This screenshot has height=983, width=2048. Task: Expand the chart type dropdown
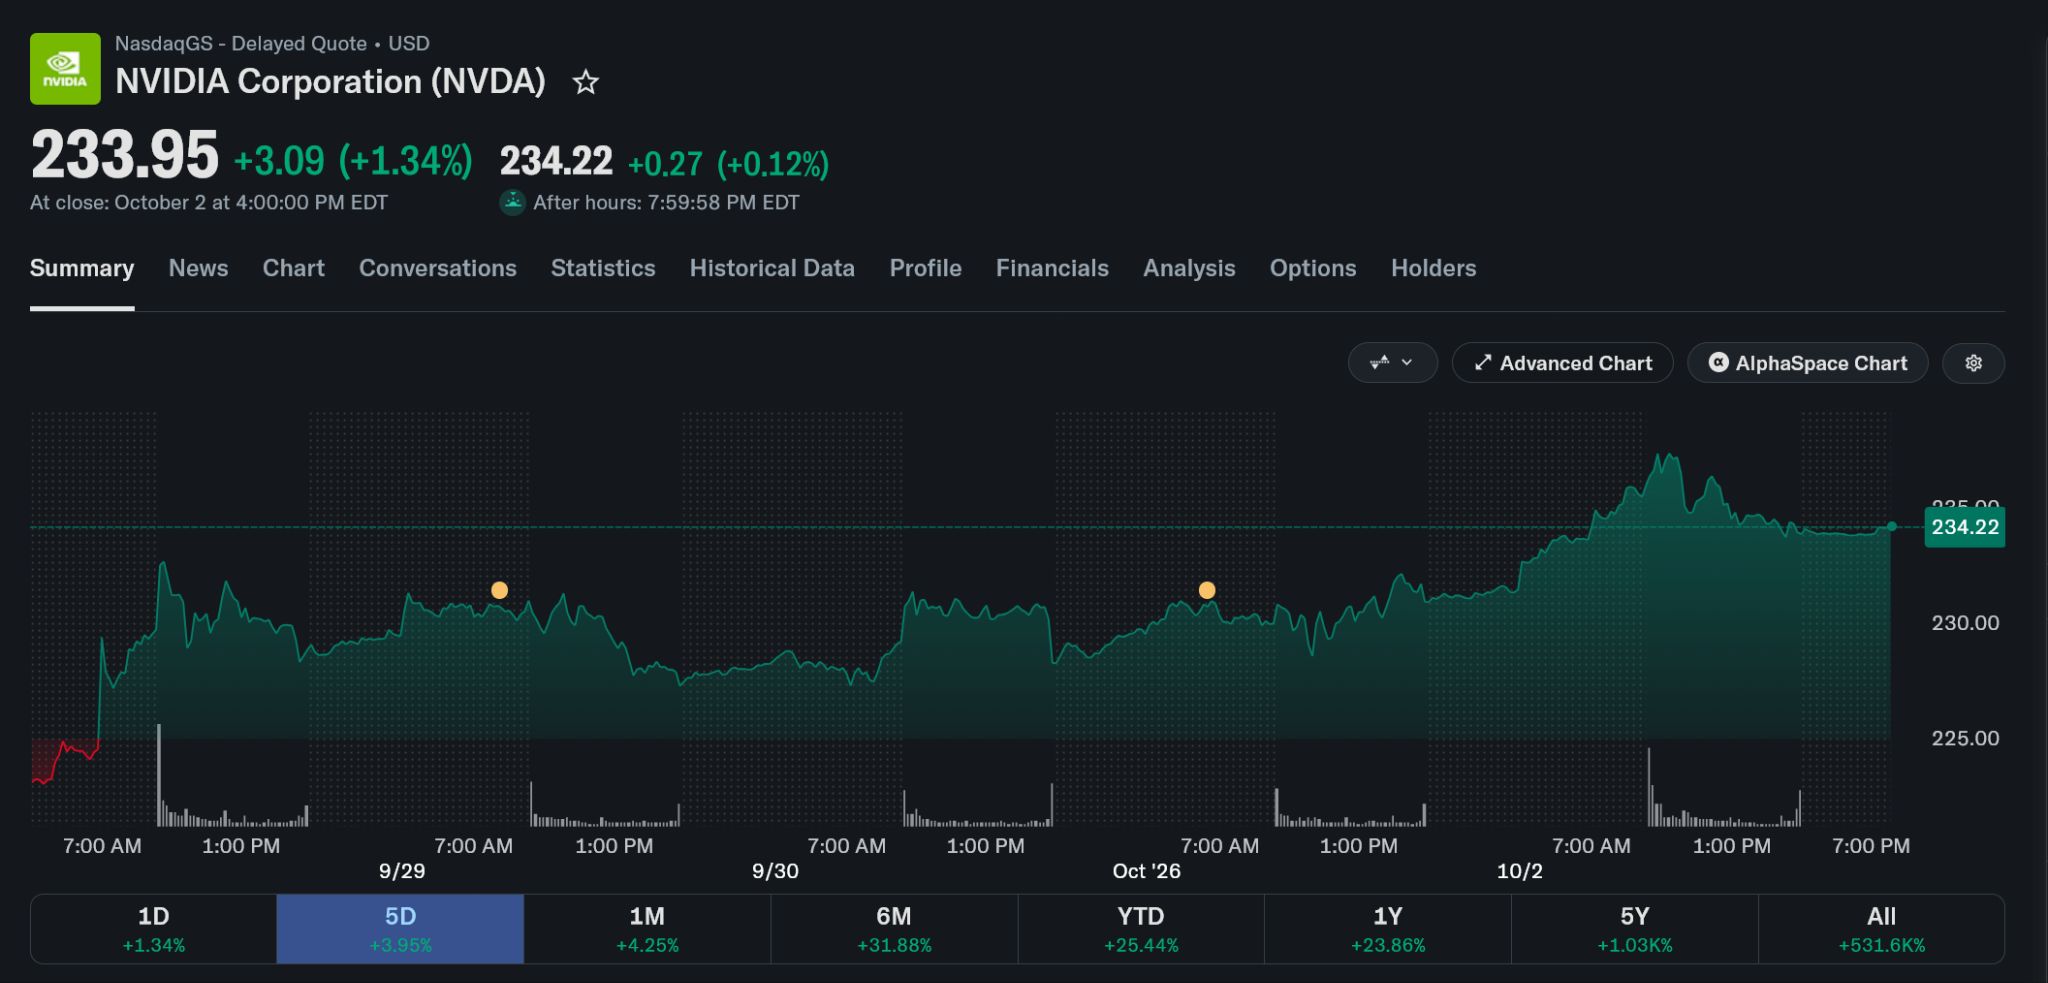click(x=1392, y=363)
